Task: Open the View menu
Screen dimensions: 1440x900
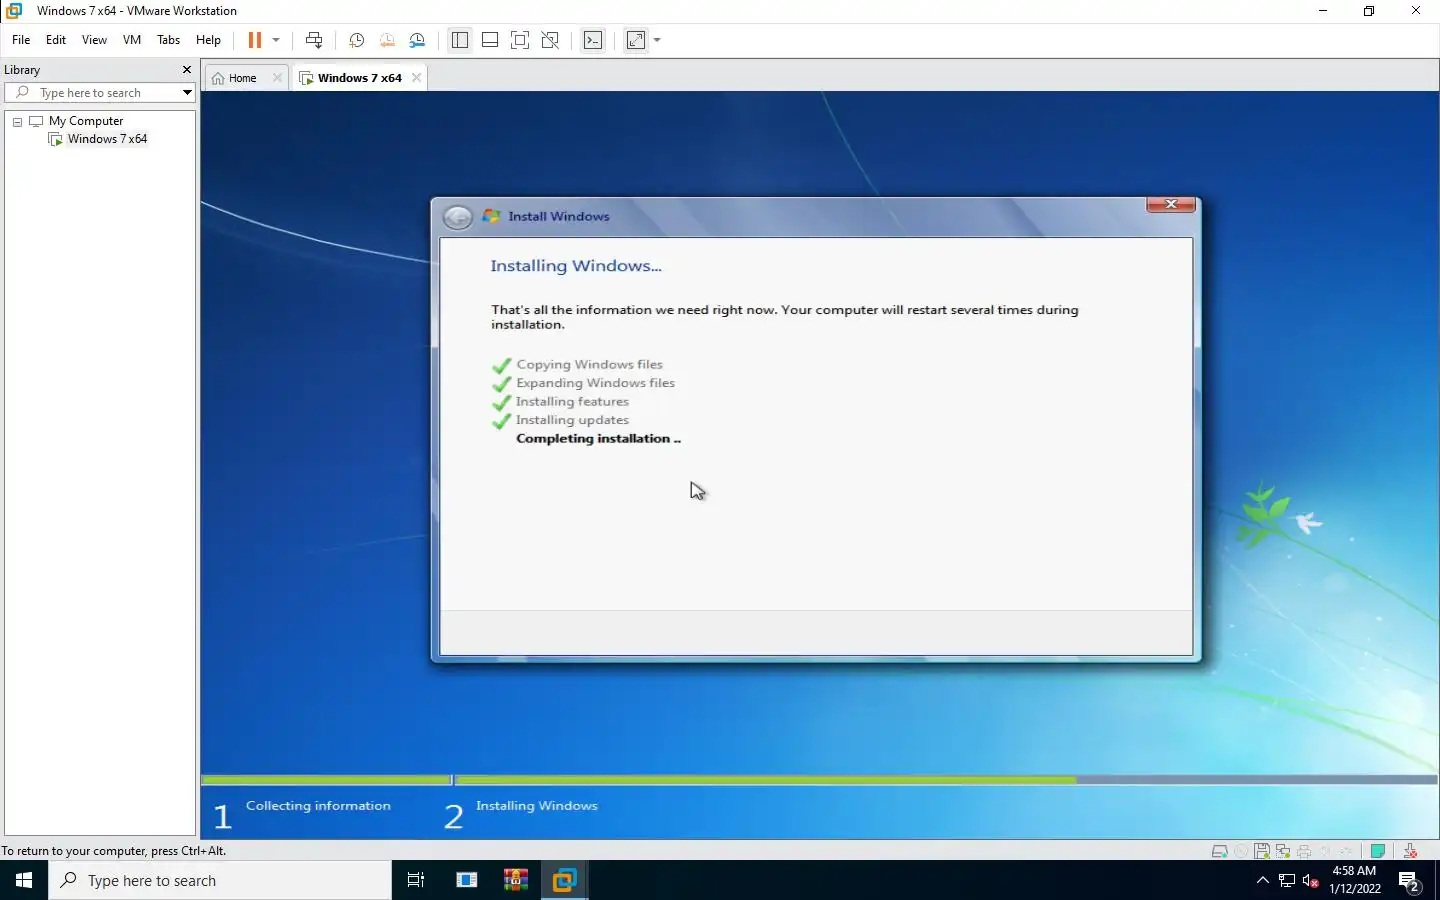Action: tap(94, 40)
